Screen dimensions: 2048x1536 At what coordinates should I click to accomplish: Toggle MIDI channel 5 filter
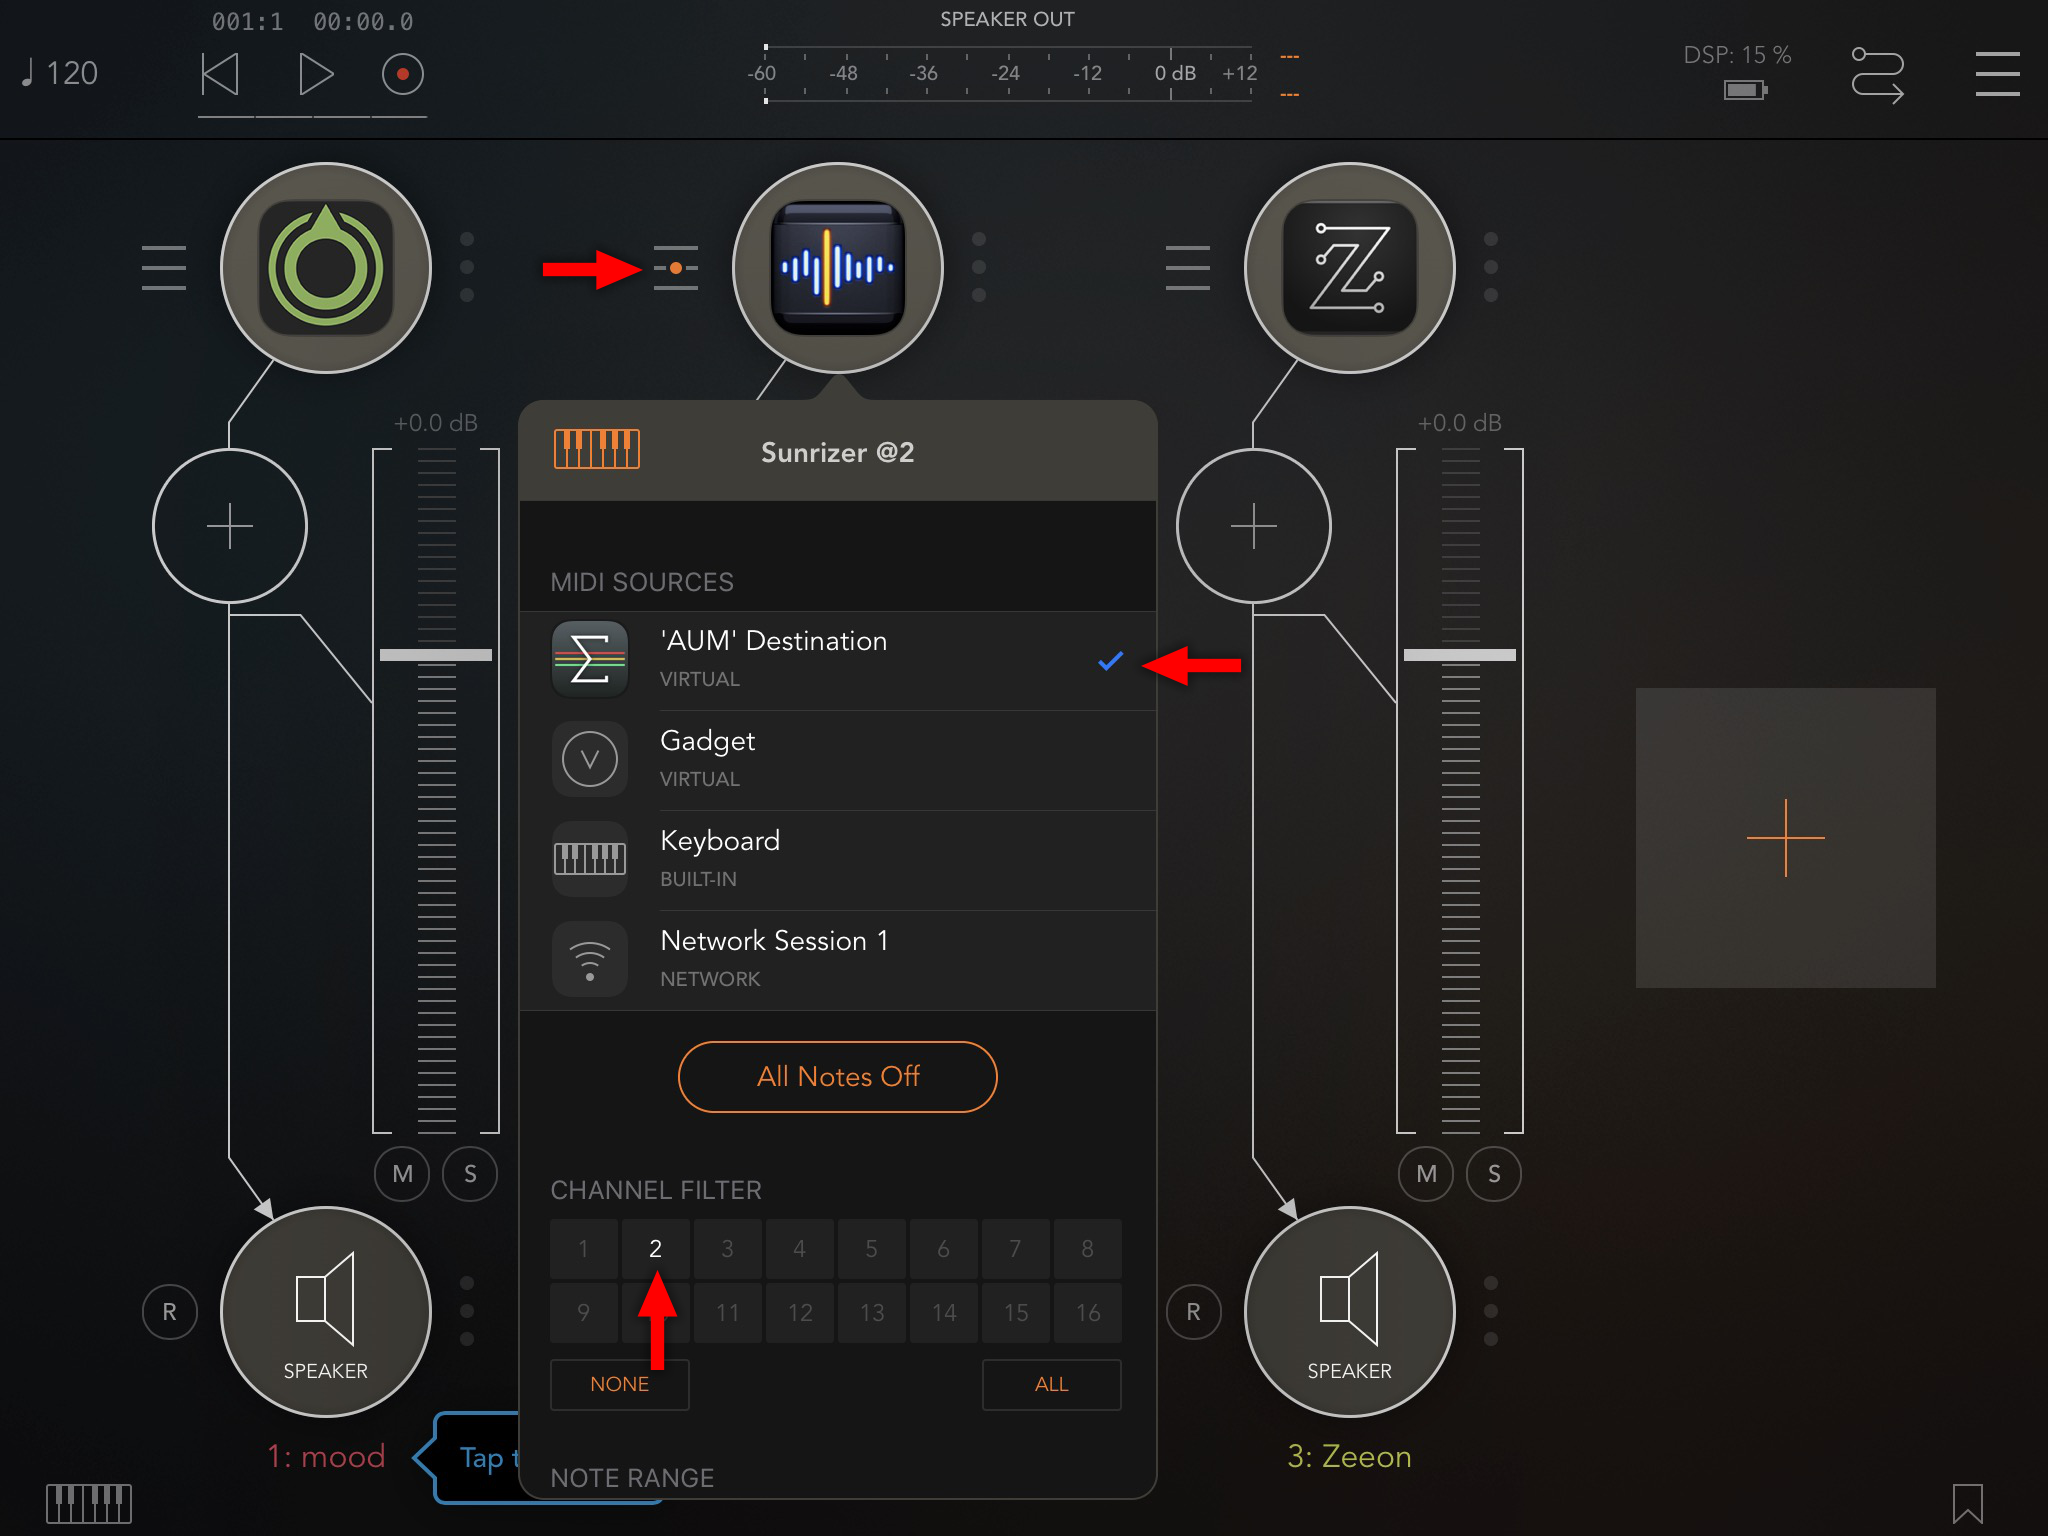click(x=872, y=1249)
